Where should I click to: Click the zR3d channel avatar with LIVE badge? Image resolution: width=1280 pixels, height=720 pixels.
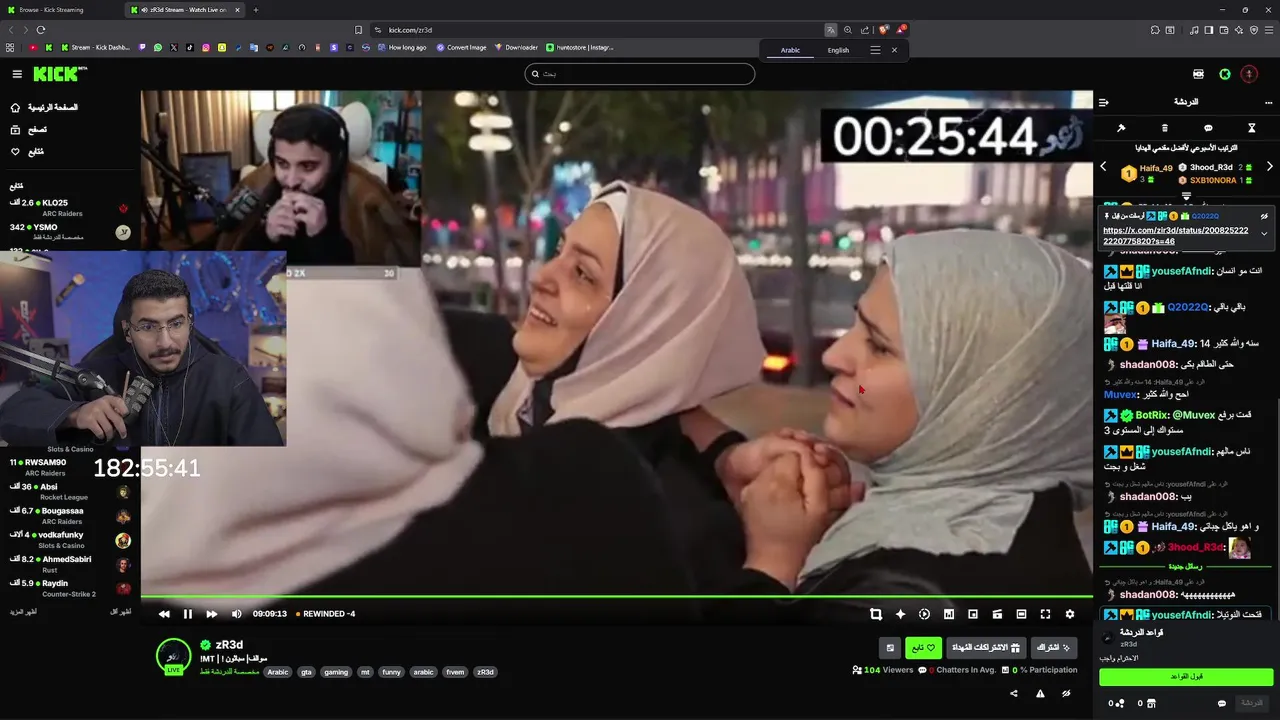[173, 656]
